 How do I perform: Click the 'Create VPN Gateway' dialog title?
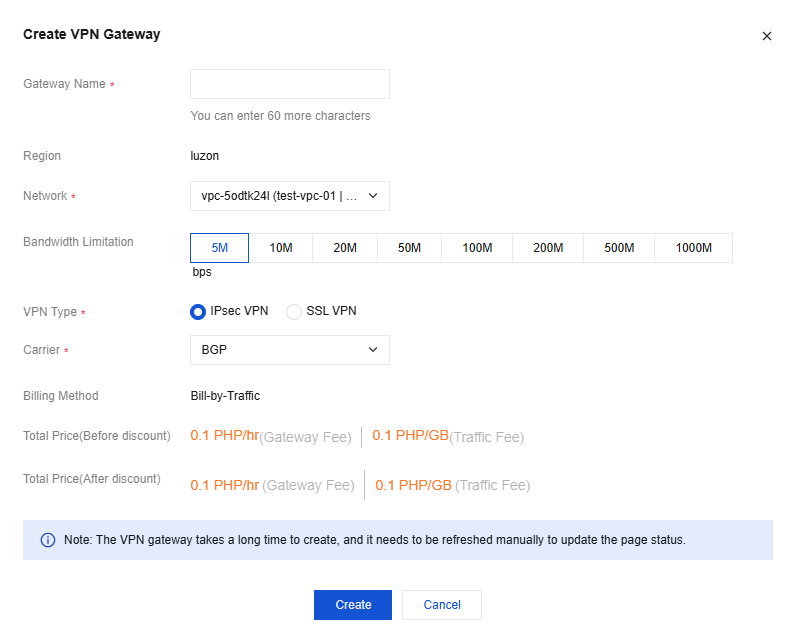[92, 34]
